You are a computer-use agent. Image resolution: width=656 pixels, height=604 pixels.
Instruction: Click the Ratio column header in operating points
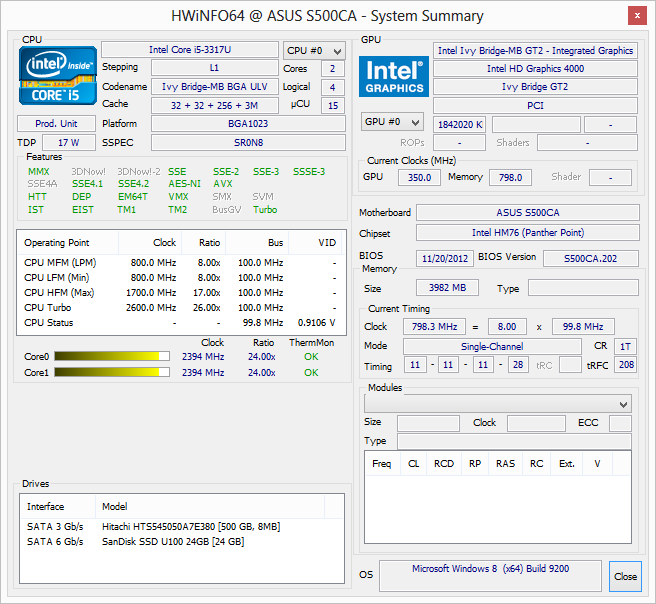204,243
